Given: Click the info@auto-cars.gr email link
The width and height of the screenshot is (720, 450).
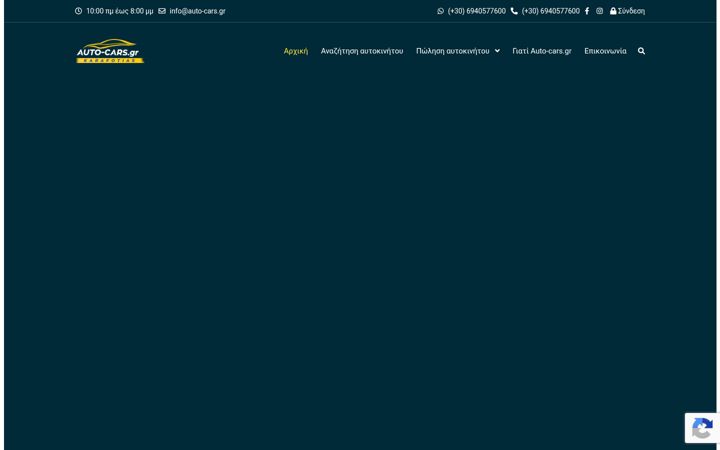Looking at the screenshot, I should point(197,11).
